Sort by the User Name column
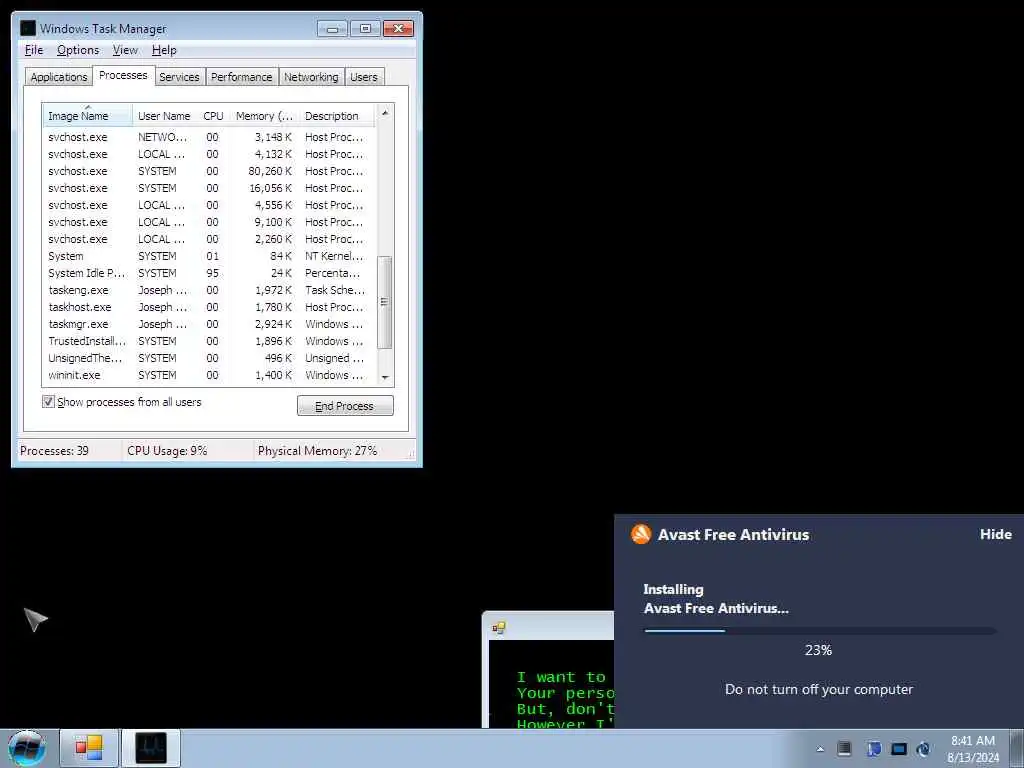 click(x=165, y=116)
